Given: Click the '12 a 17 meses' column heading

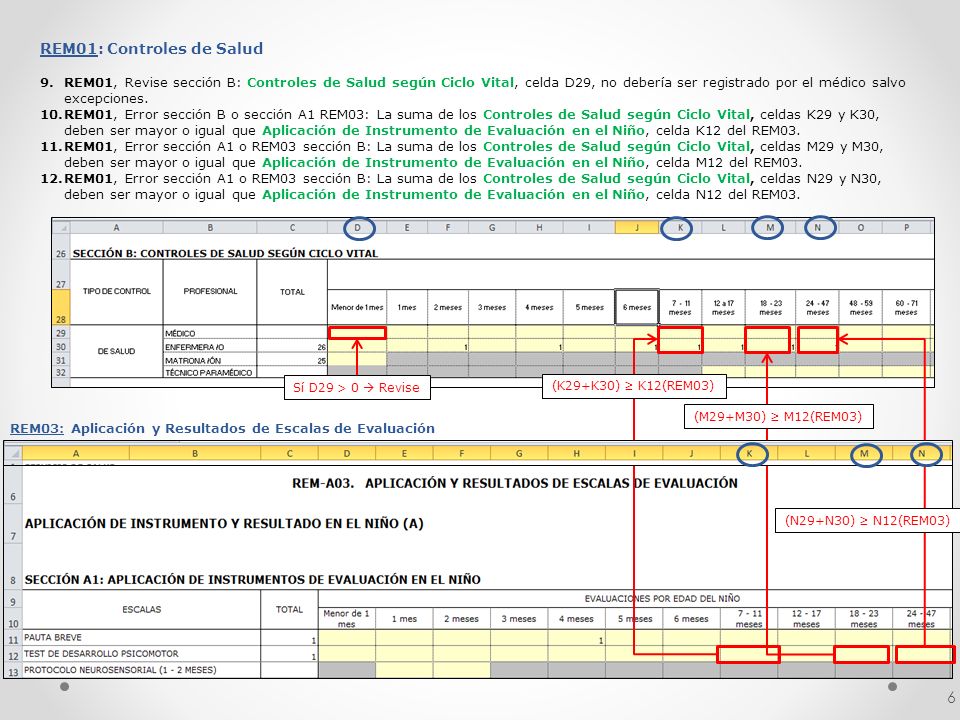Looking at the screenshot, I should pos(723,307).
